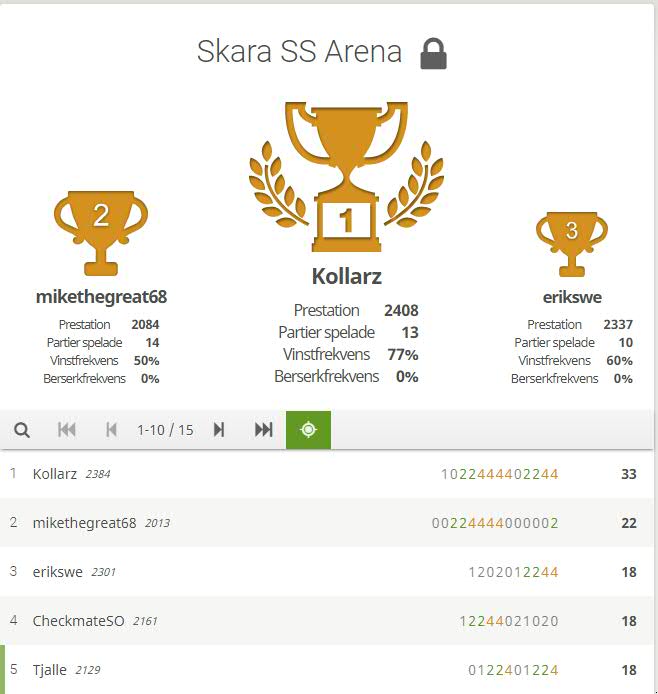658x694 pixels.
Task: Click mikethegreat68 rating 2013
Action: point(158,523)
